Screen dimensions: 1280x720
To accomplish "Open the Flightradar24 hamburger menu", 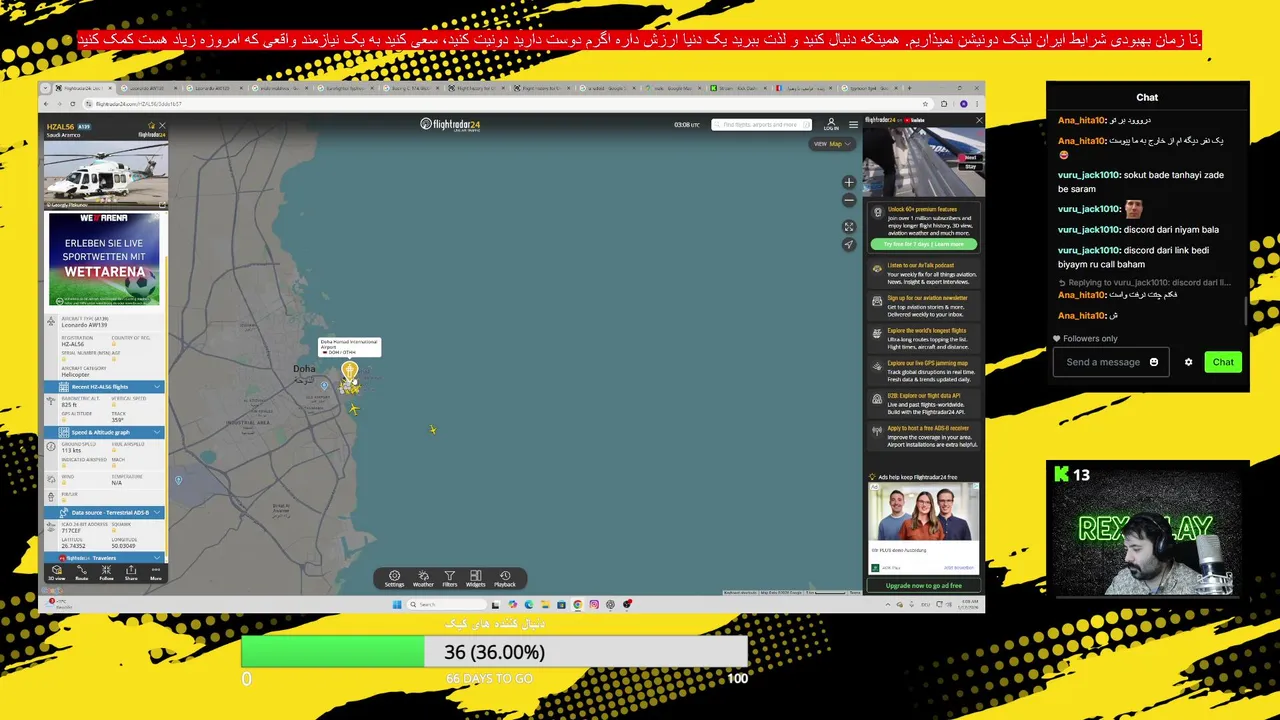I will click(853, 124).
